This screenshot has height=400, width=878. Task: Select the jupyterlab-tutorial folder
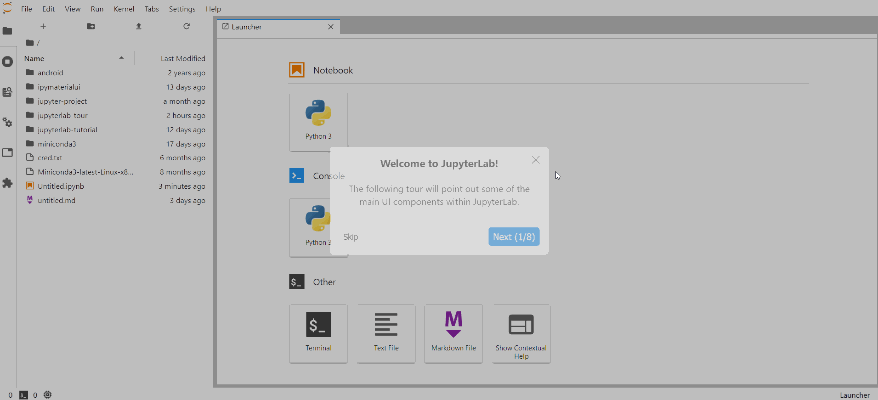pyautogui.click(x=114, y=129)
